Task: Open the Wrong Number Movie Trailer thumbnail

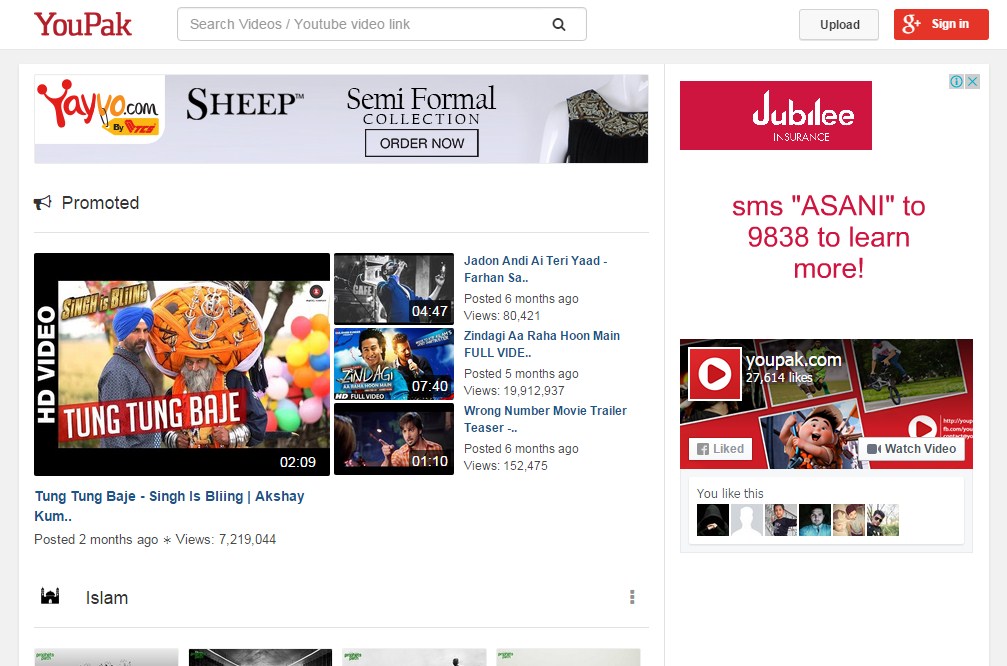Action: tap(394, 439)
